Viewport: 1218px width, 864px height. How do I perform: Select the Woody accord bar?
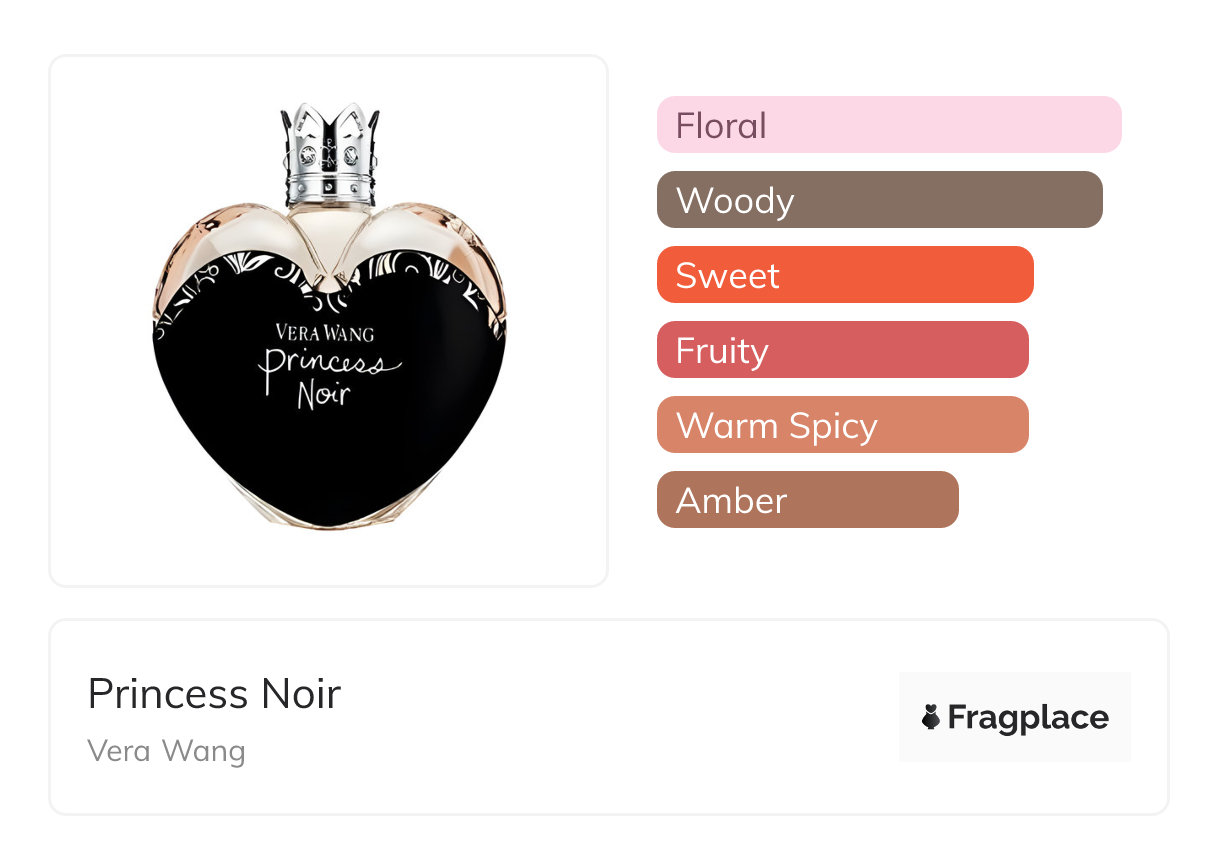pyautogui.click(x=879, y=200)
